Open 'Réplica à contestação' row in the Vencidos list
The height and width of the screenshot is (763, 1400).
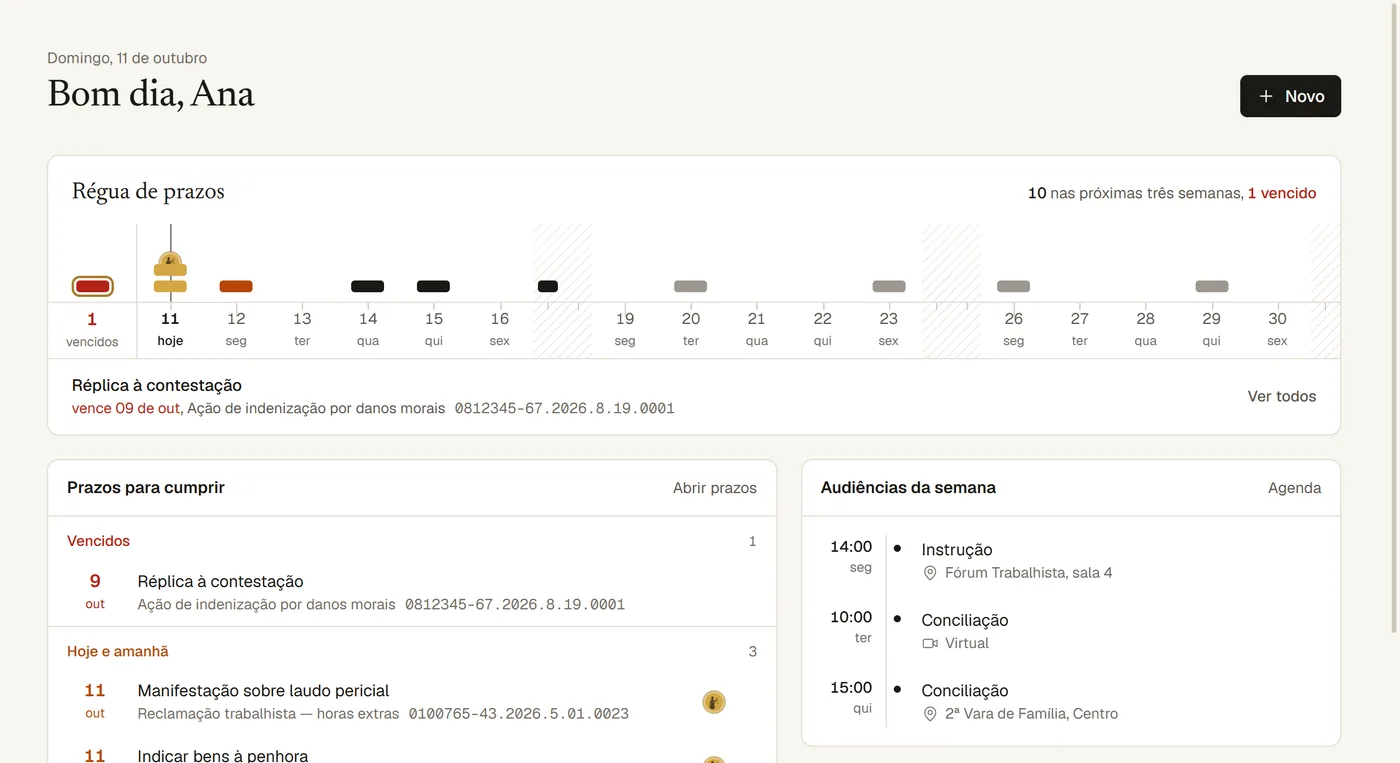point(412,592)
